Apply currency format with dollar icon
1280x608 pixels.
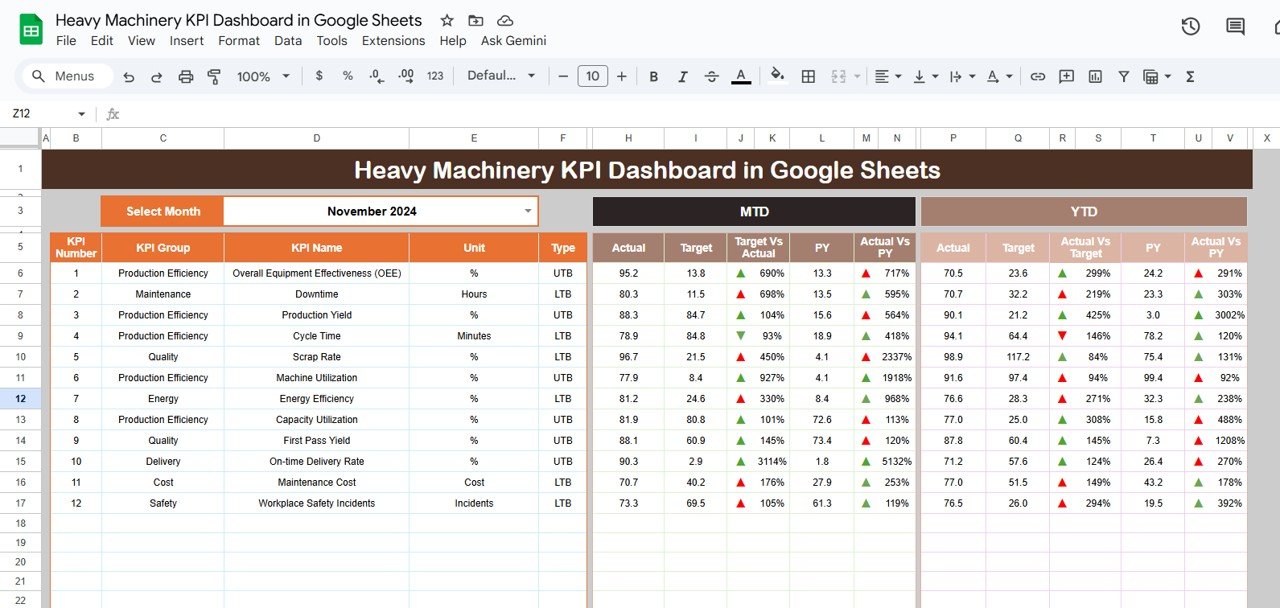click(318, 76)
